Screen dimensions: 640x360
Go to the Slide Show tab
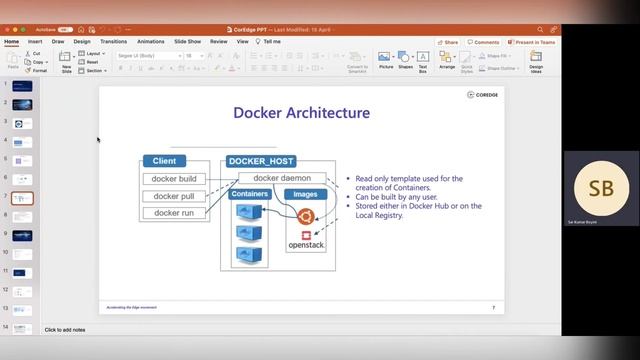tap(187, 42)
